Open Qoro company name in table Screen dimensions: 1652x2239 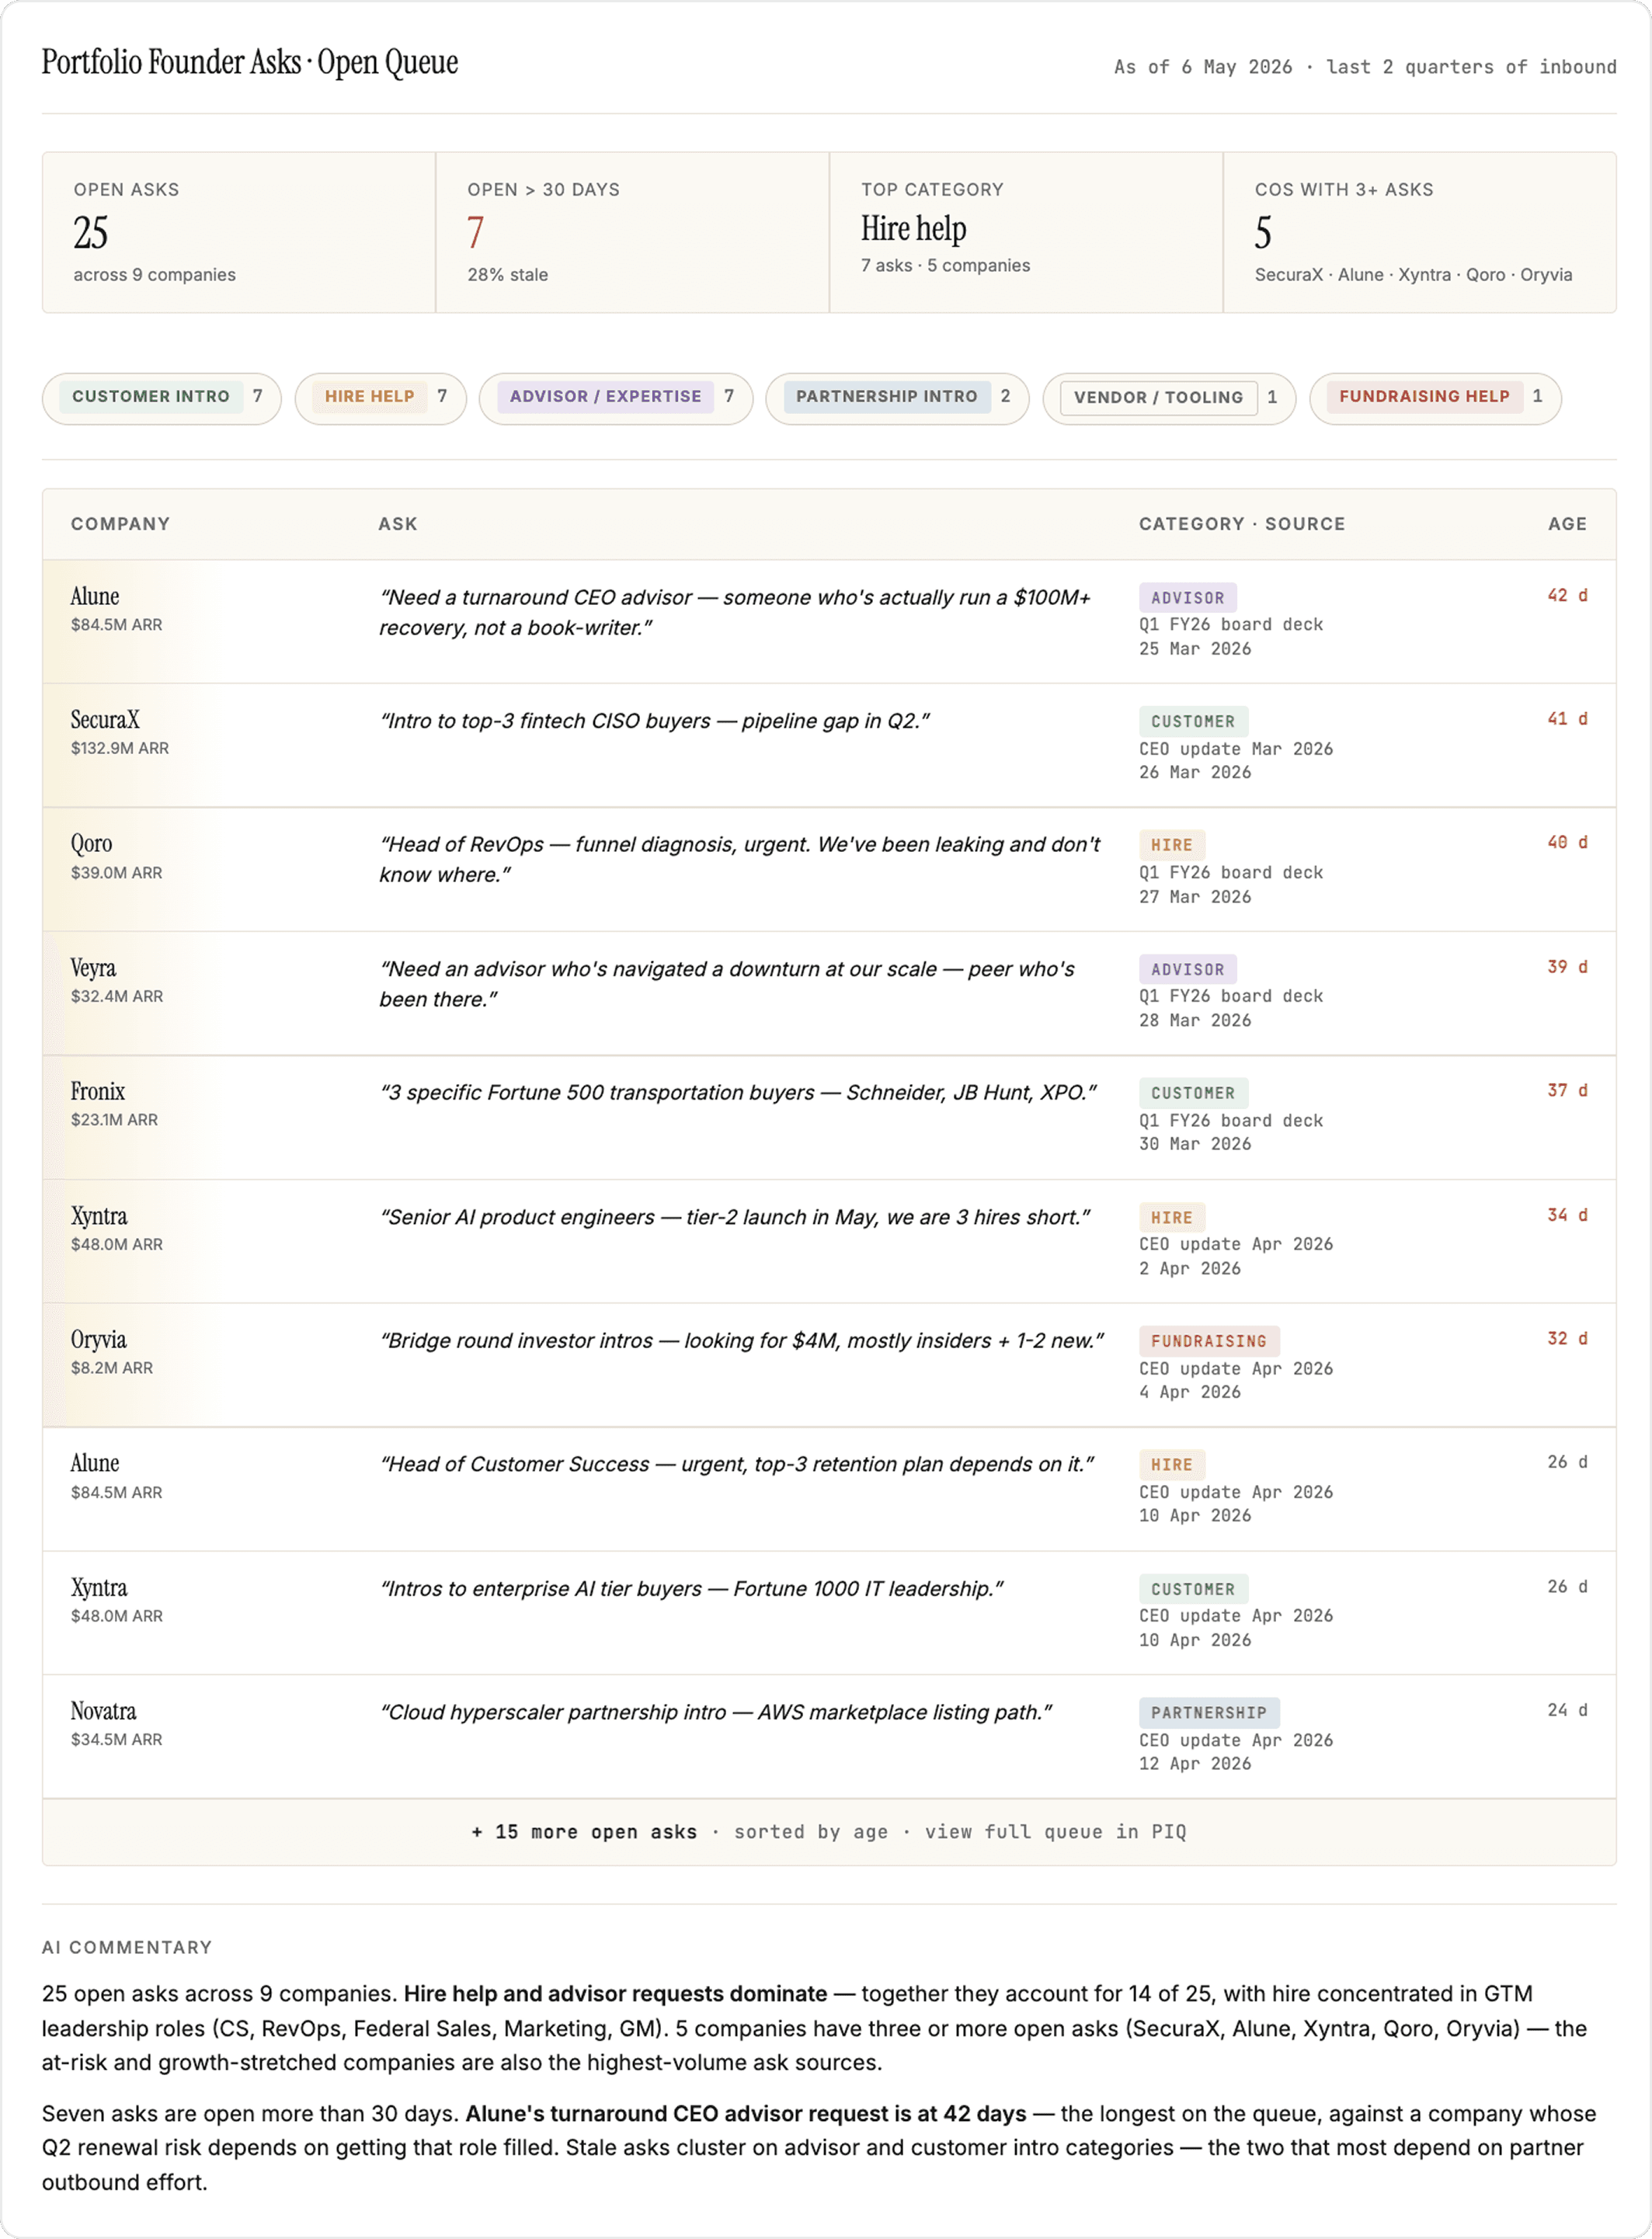point(91,844)
